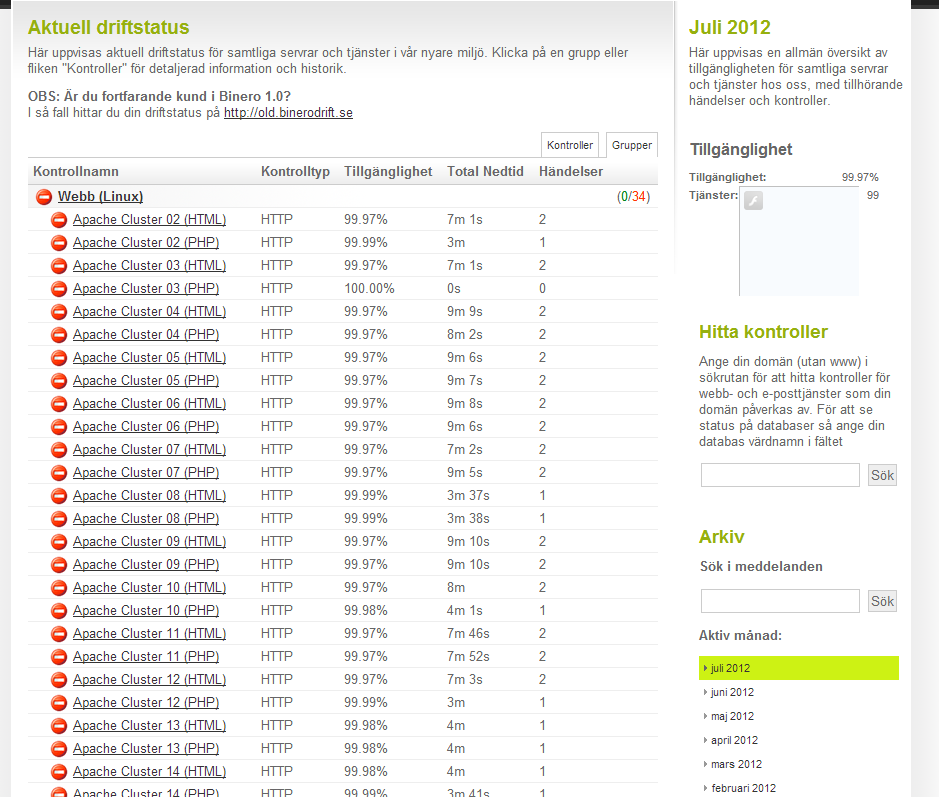Image resolution: width=939 pixels, height=797 pixels.
Task: Click the 7m 52s downtime value
Action: [x=468, y=656]
